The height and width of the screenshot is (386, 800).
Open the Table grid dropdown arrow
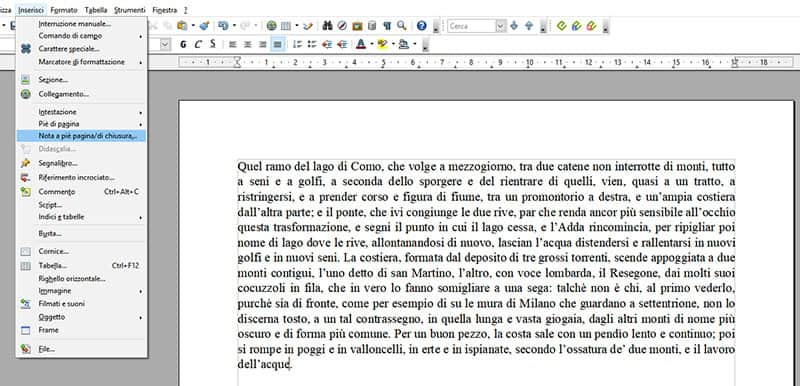coord(297,25)
